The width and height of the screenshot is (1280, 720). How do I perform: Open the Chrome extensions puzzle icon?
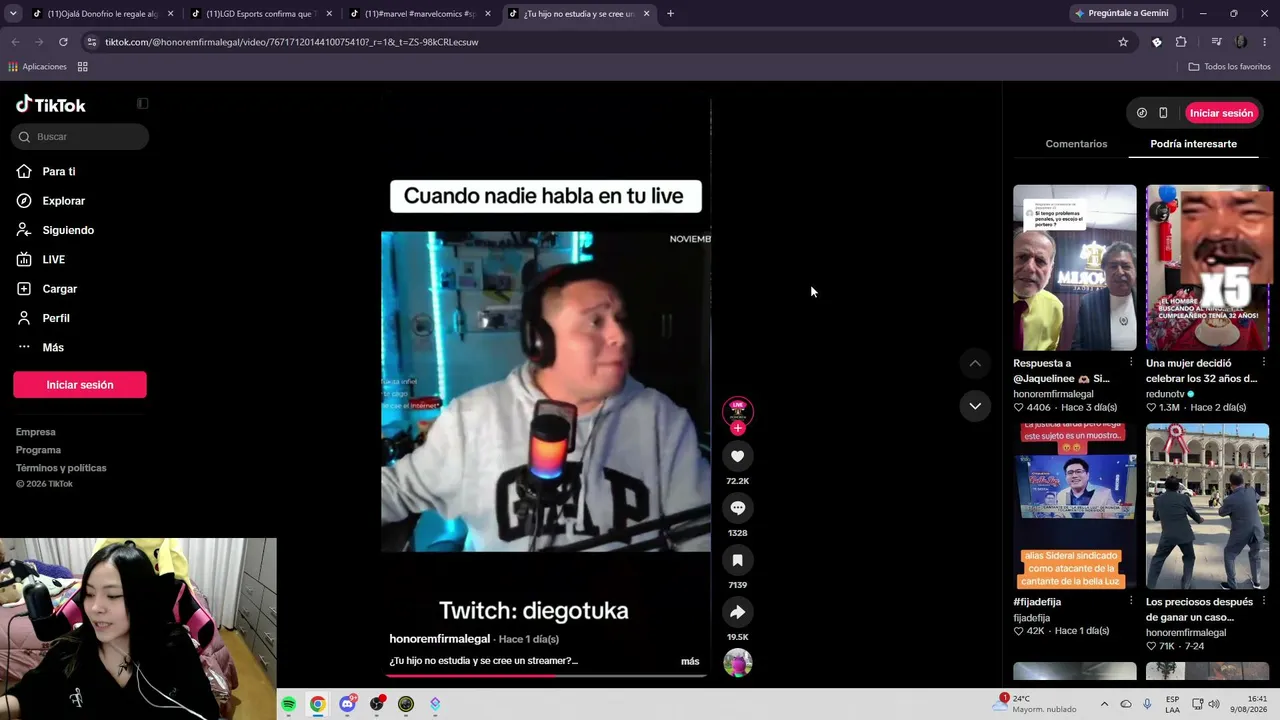pos(1181,42)
